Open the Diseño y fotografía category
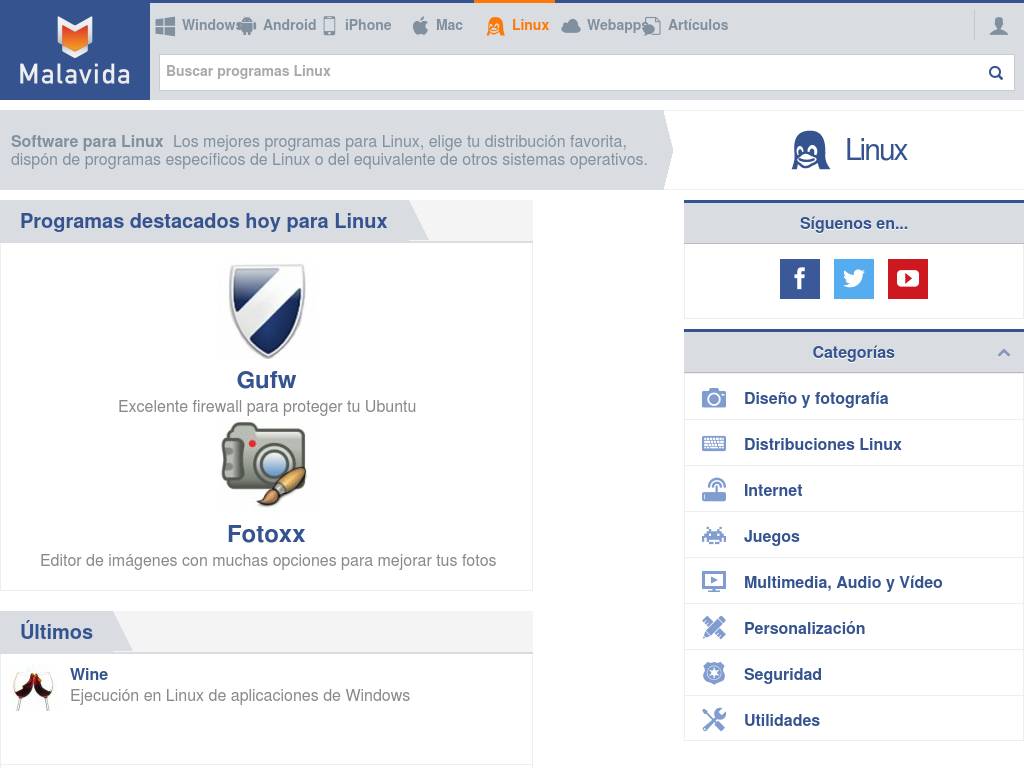 click(x=816, y=398)
